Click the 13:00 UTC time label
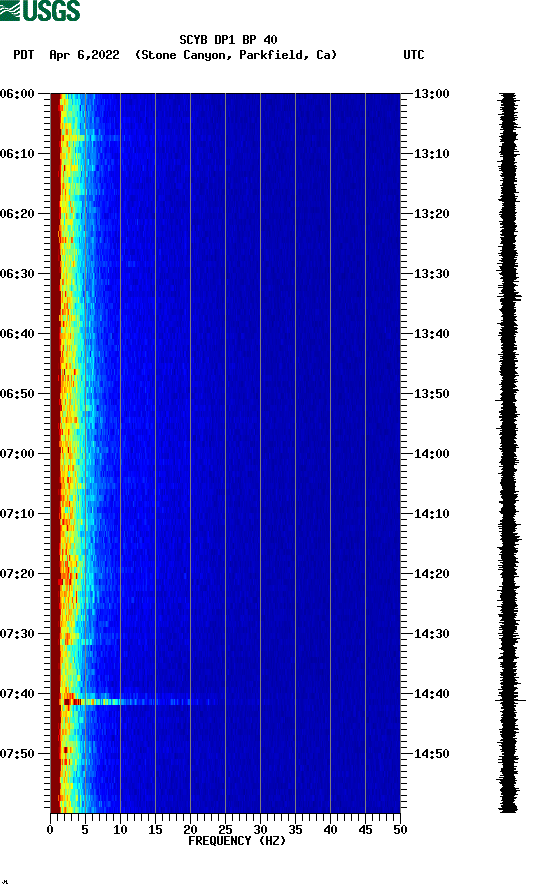552x893 pixels. click(x=431, y=93)
